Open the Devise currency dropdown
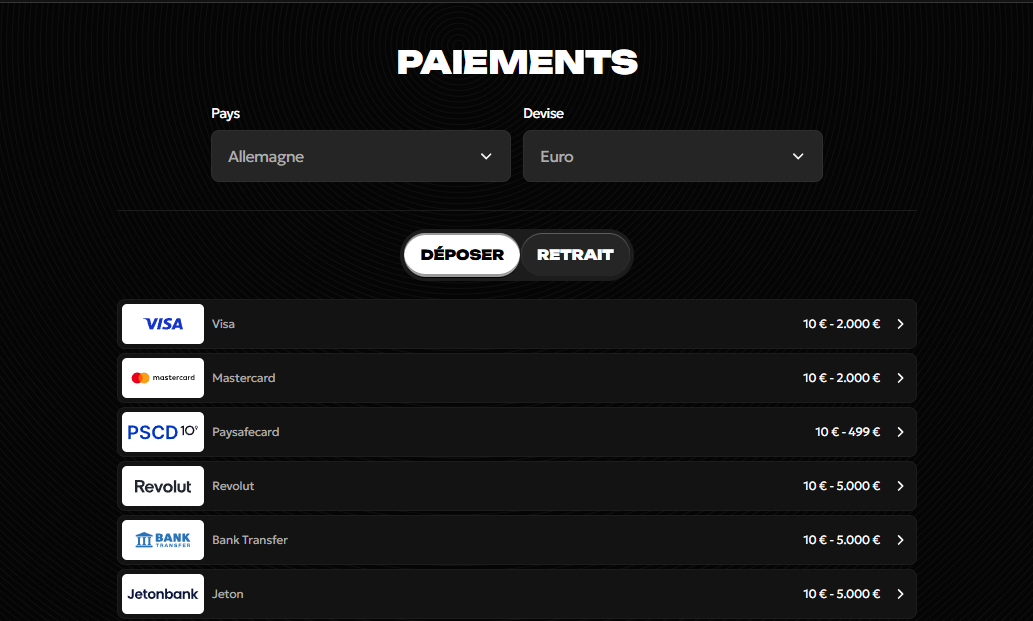The width and height of the screenshot is (1033, 621). pos(672,156)
